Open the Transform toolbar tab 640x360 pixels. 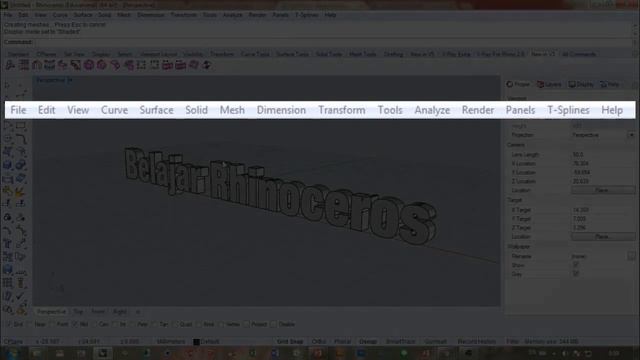point(222,54)
